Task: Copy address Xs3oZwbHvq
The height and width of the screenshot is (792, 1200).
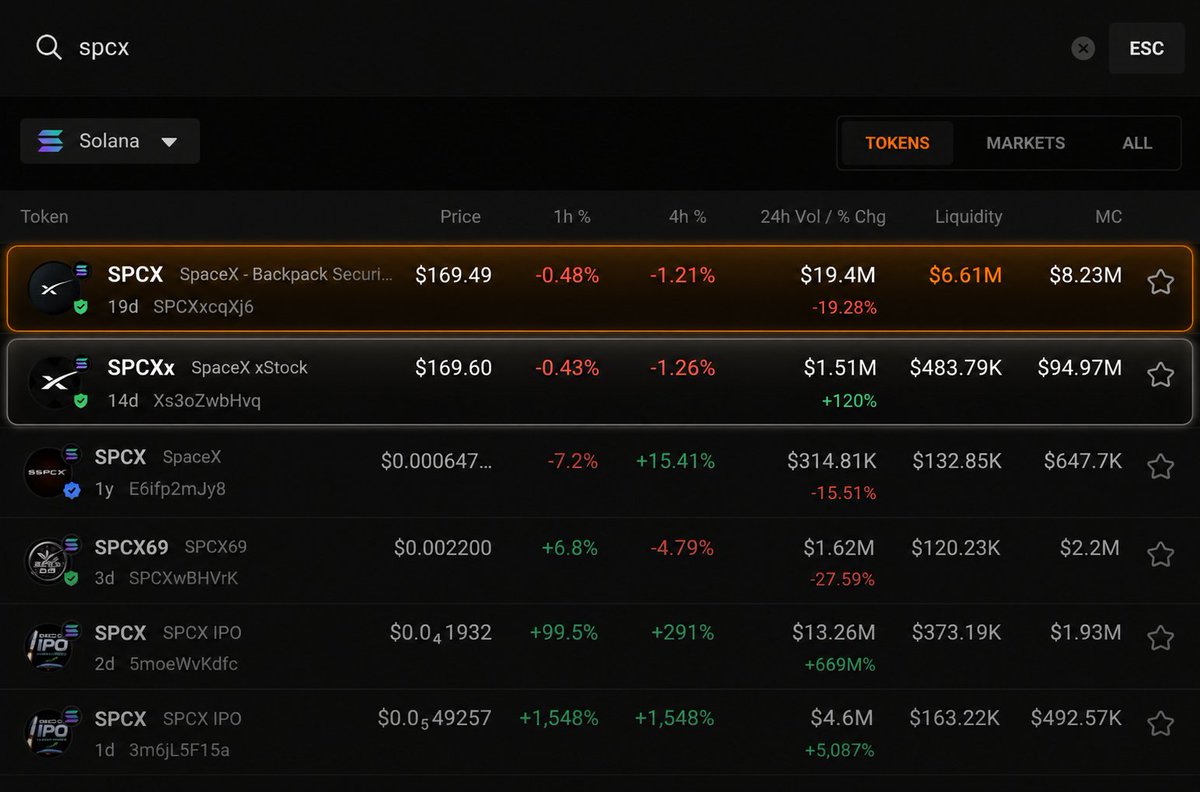Action: pos(208,400)
